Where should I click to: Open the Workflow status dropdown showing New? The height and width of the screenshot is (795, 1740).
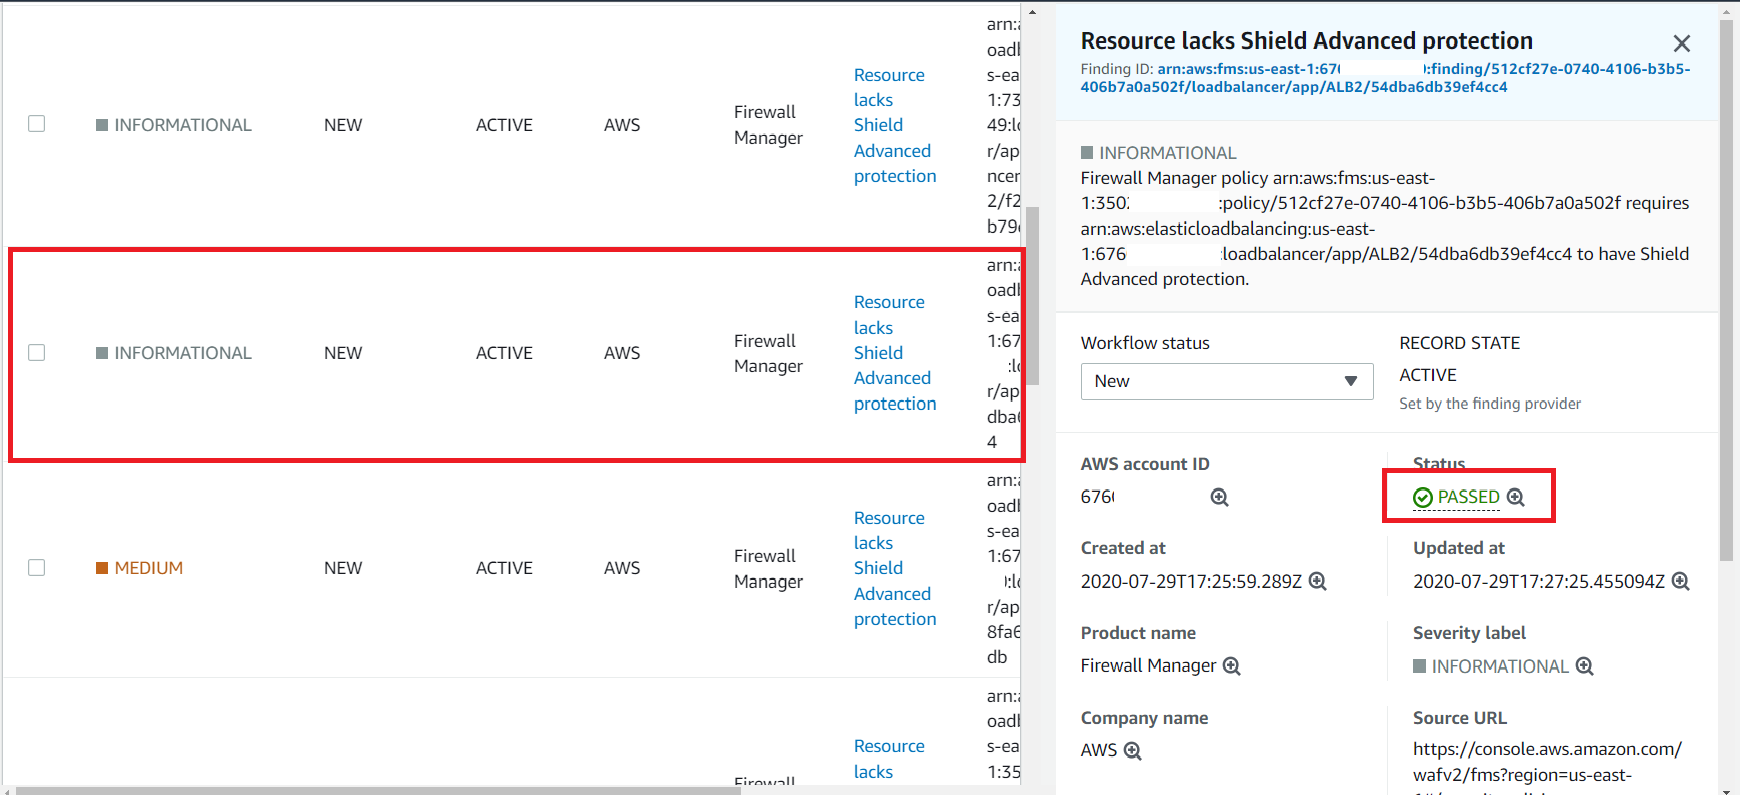click(x=1226, y=381)
